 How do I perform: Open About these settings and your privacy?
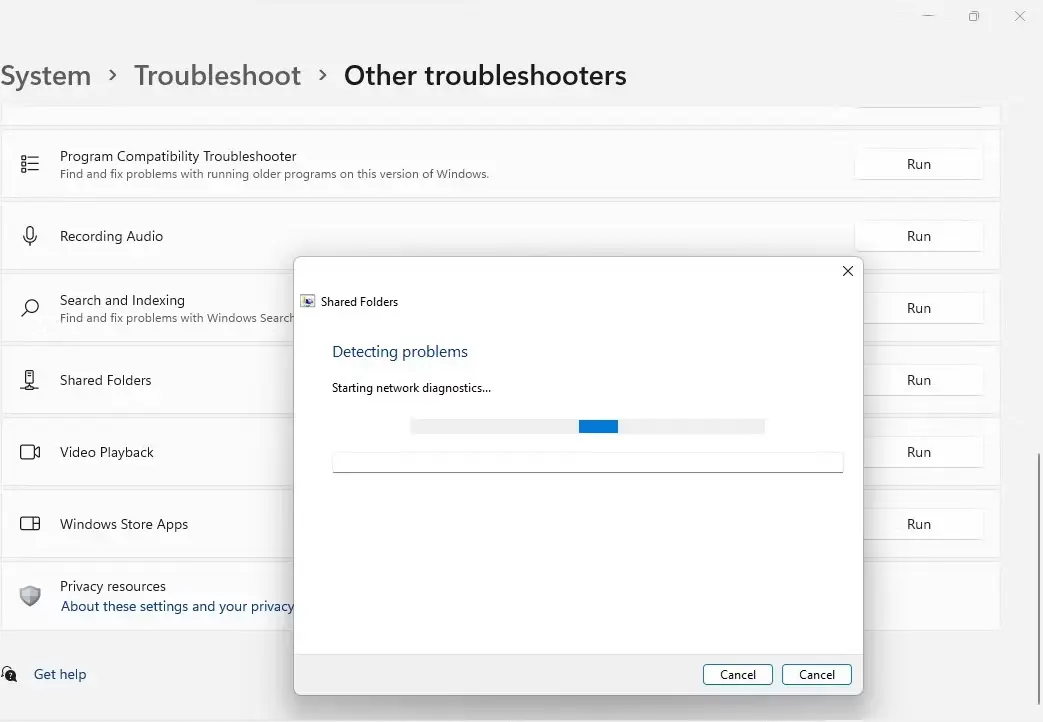point(177,606)
